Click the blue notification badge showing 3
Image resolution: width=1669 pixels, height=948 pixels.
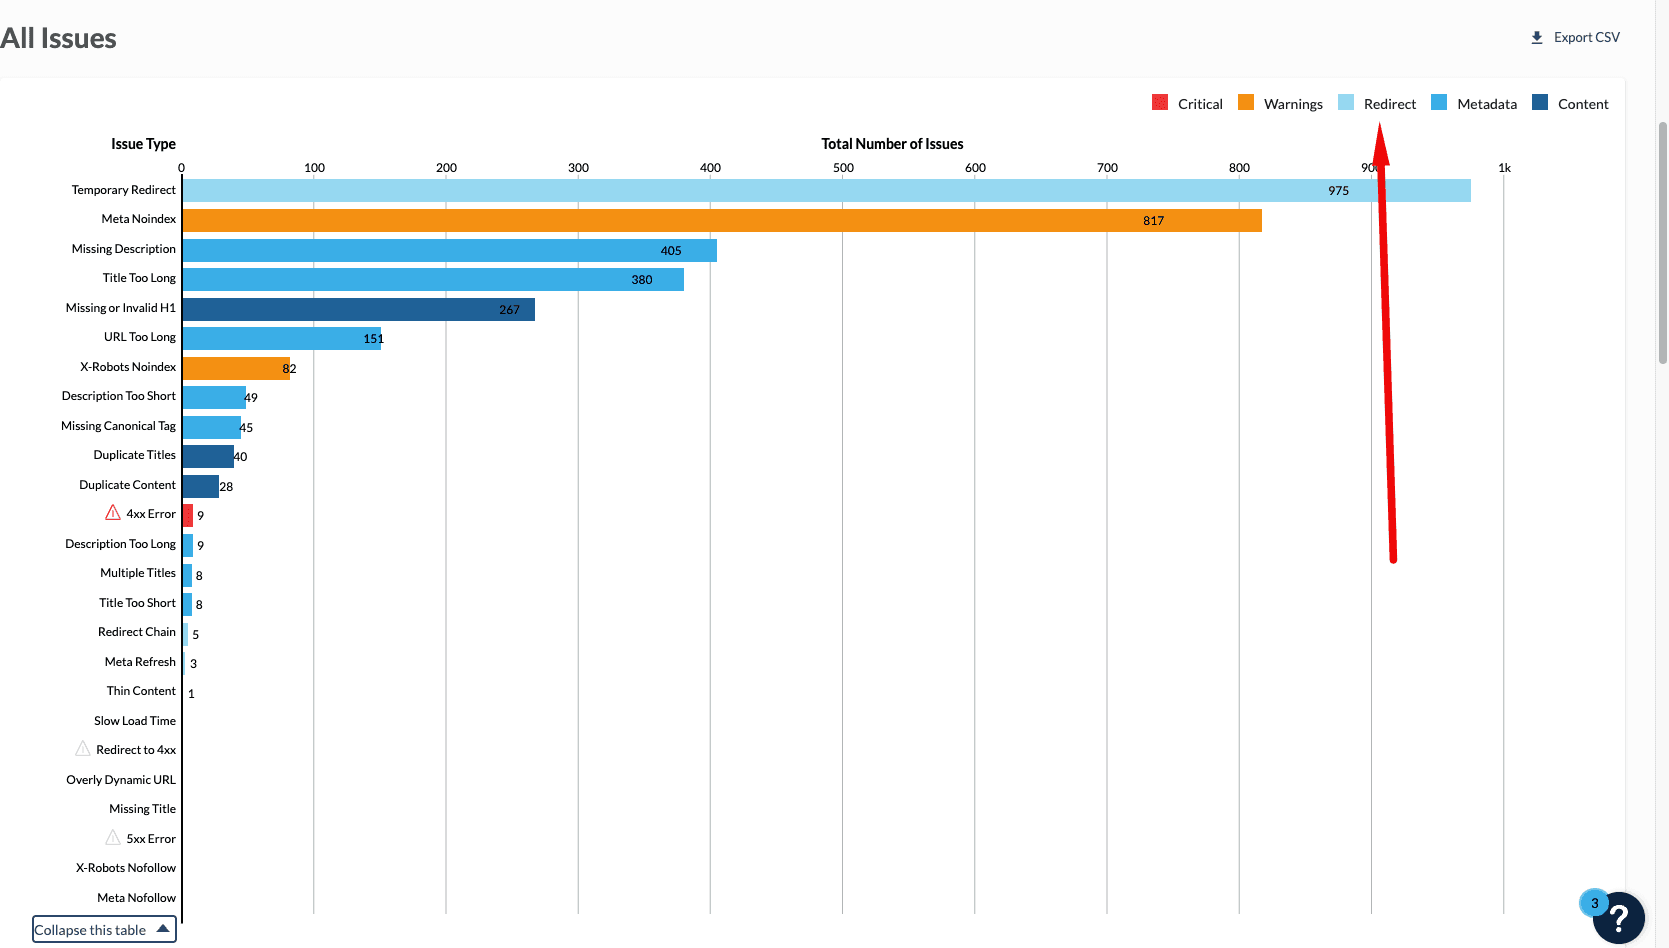pos(1594,903)
